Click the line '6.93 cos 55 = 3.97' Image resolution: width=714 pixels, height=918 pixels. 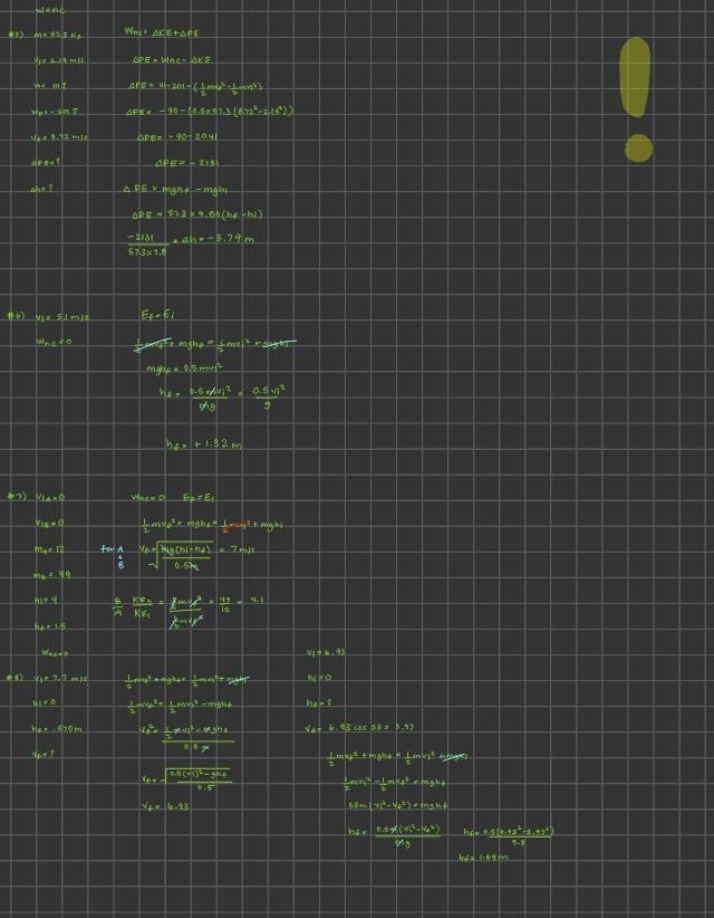point(370,728)
